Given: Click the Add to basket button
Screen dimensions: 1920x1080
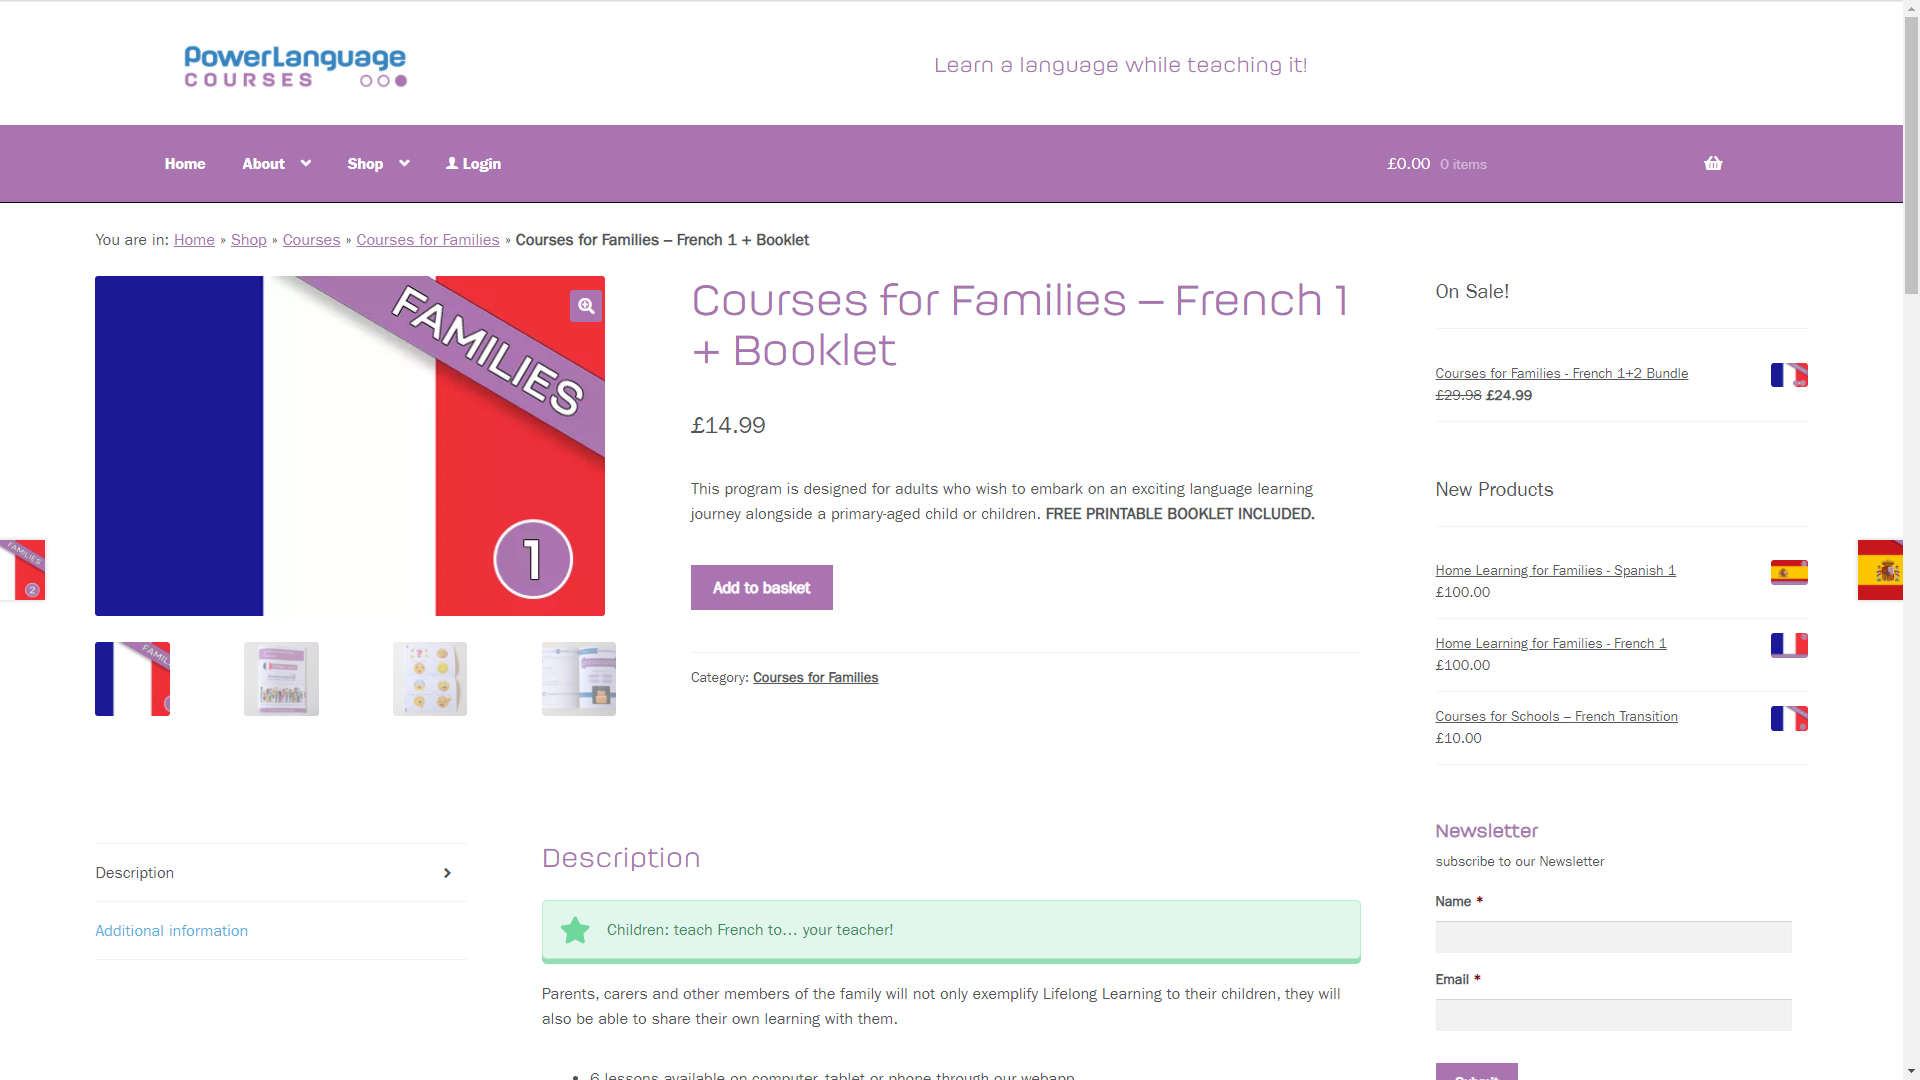Looking at the screenshot, I should (761, 588).
